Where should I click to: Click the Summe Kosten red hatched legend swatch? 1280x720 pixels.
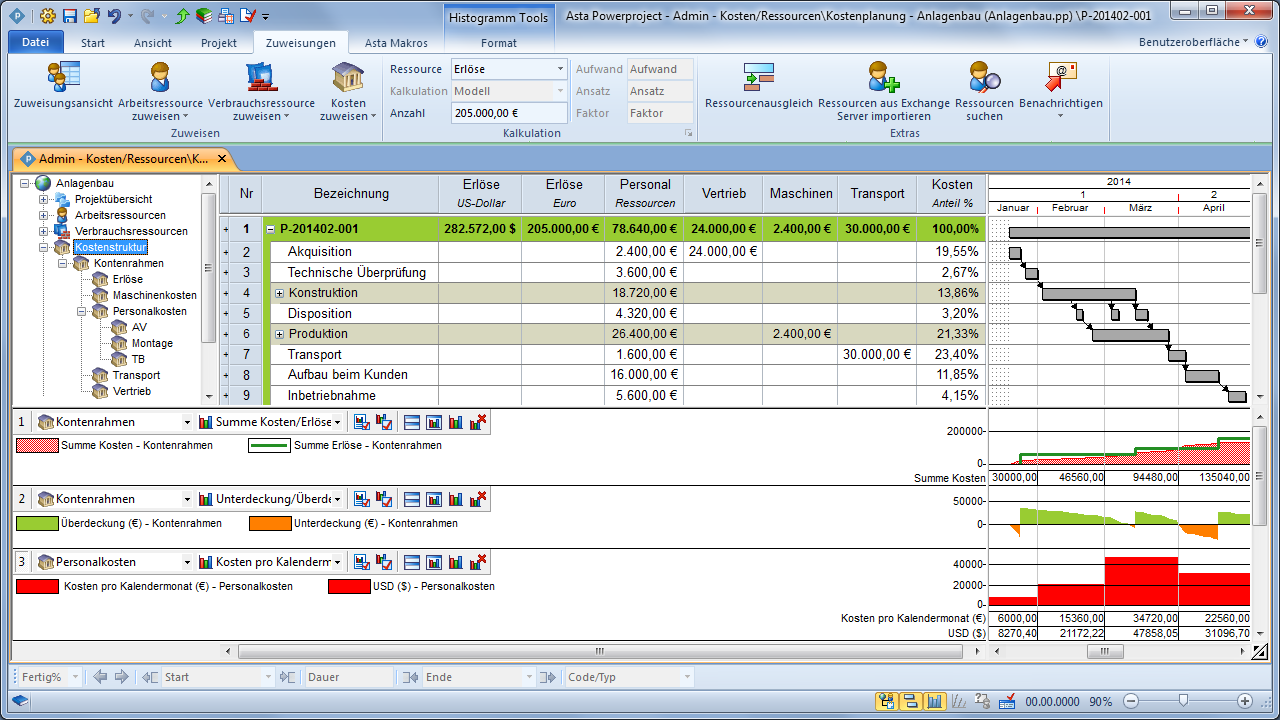click(37, 445)
